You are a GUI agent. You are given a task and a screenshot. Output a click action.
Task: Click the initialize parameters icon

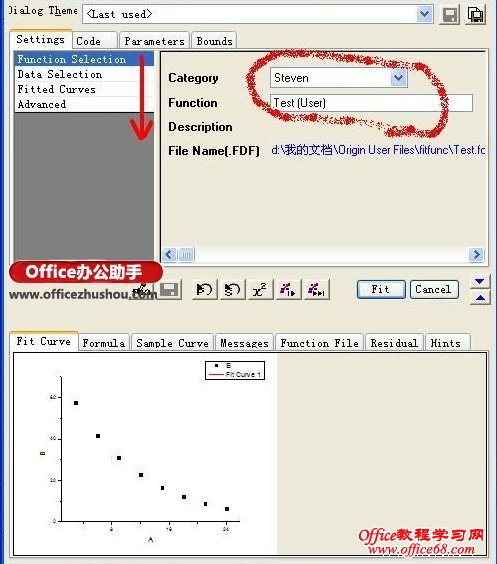[x=204, y=290]
